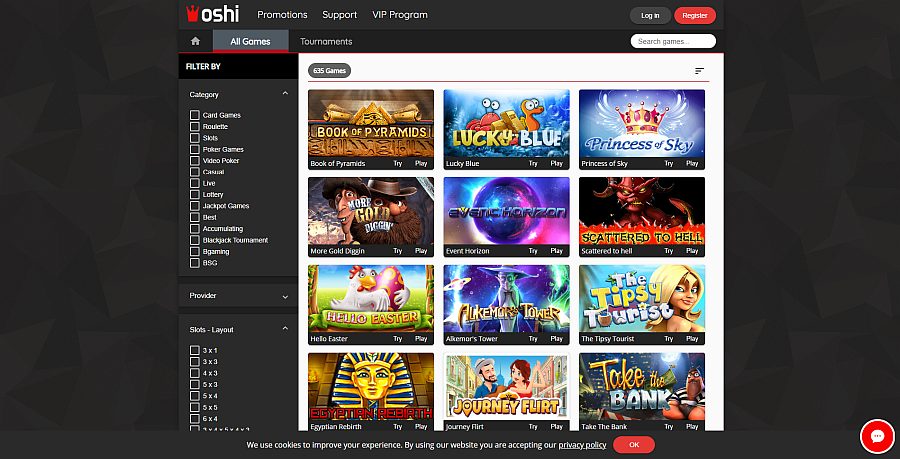Open the Promotions menu item

click(x=282, y=15)
